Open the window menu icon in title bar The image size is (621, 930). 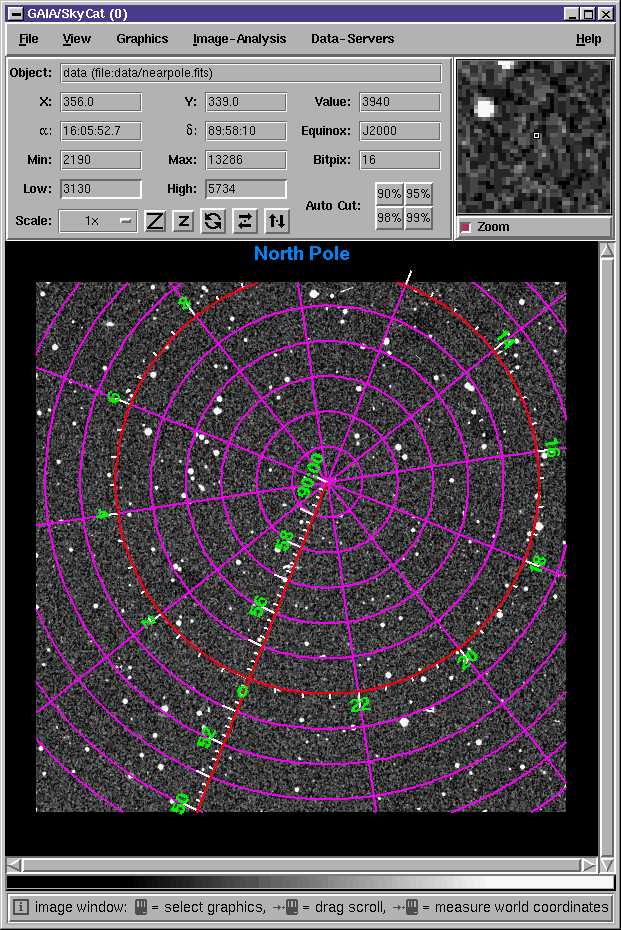[x=15, y=14]
